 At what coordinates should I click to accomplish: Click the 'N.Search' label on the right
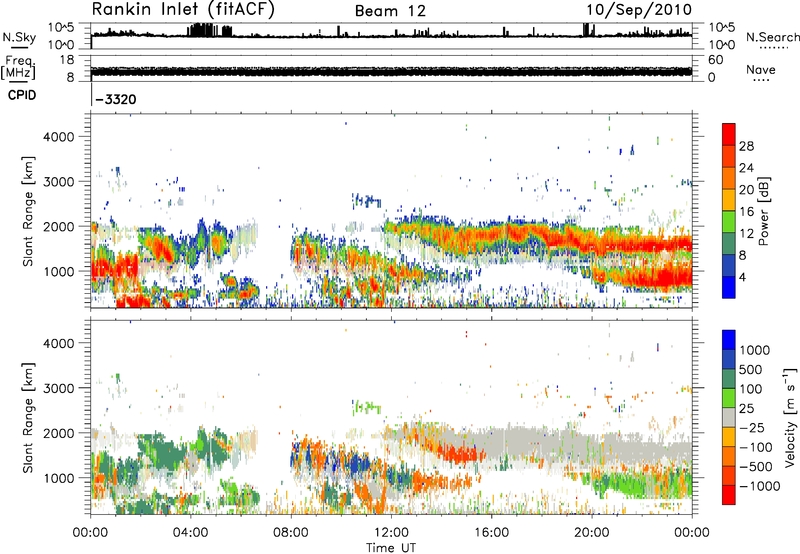click(x=773, y=37)
